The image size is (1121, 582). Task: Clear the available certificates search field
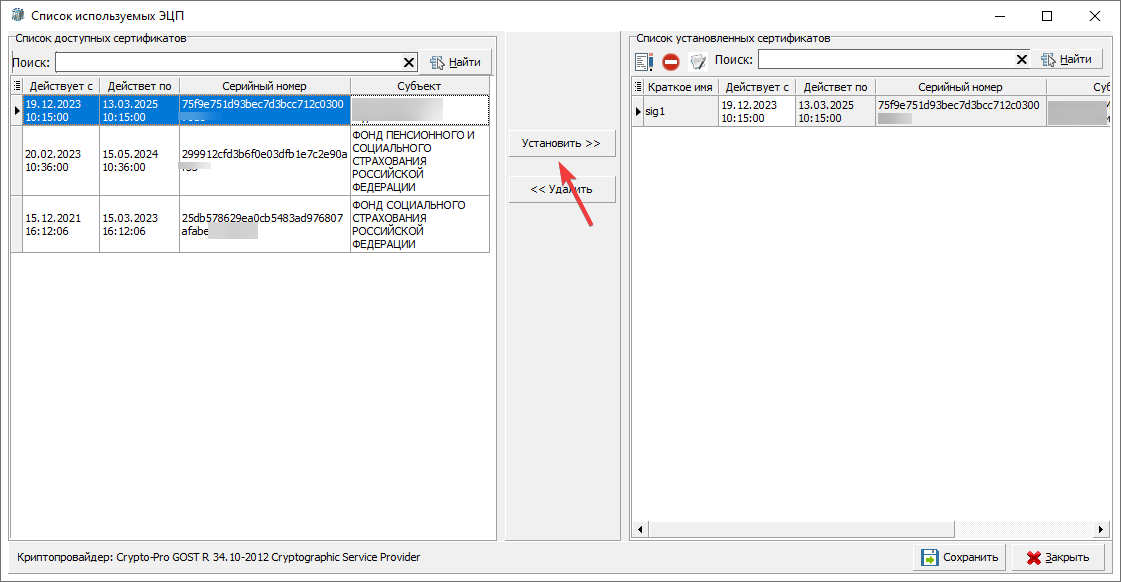click(x=408, y=62)
